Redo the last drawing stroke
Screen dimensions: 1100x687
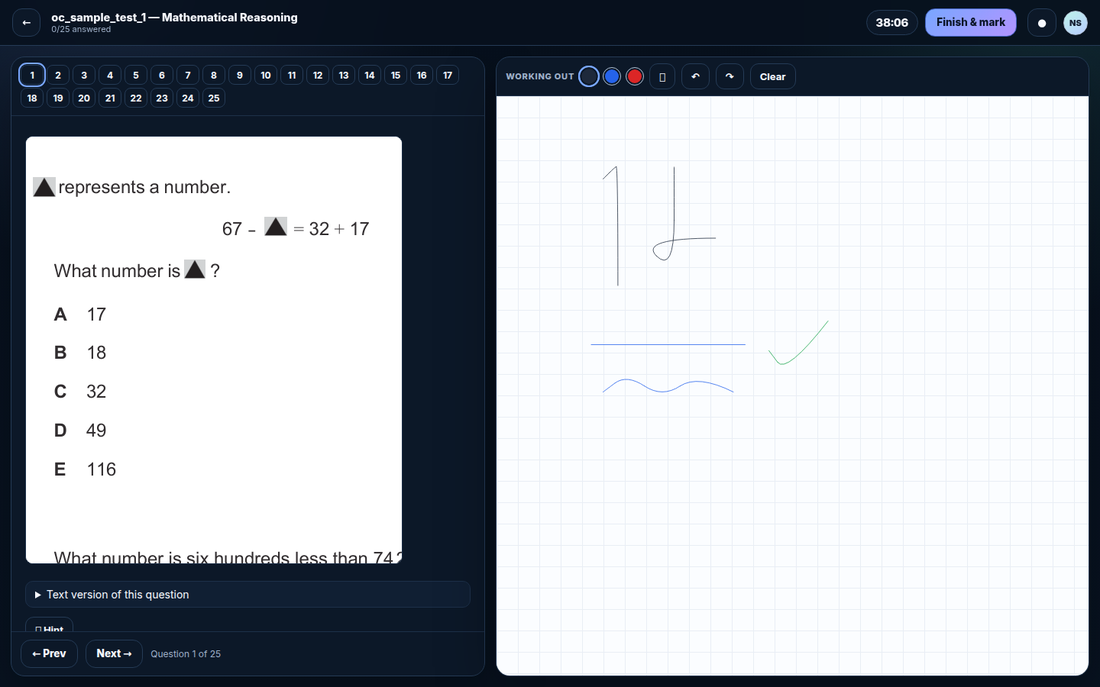730,76
